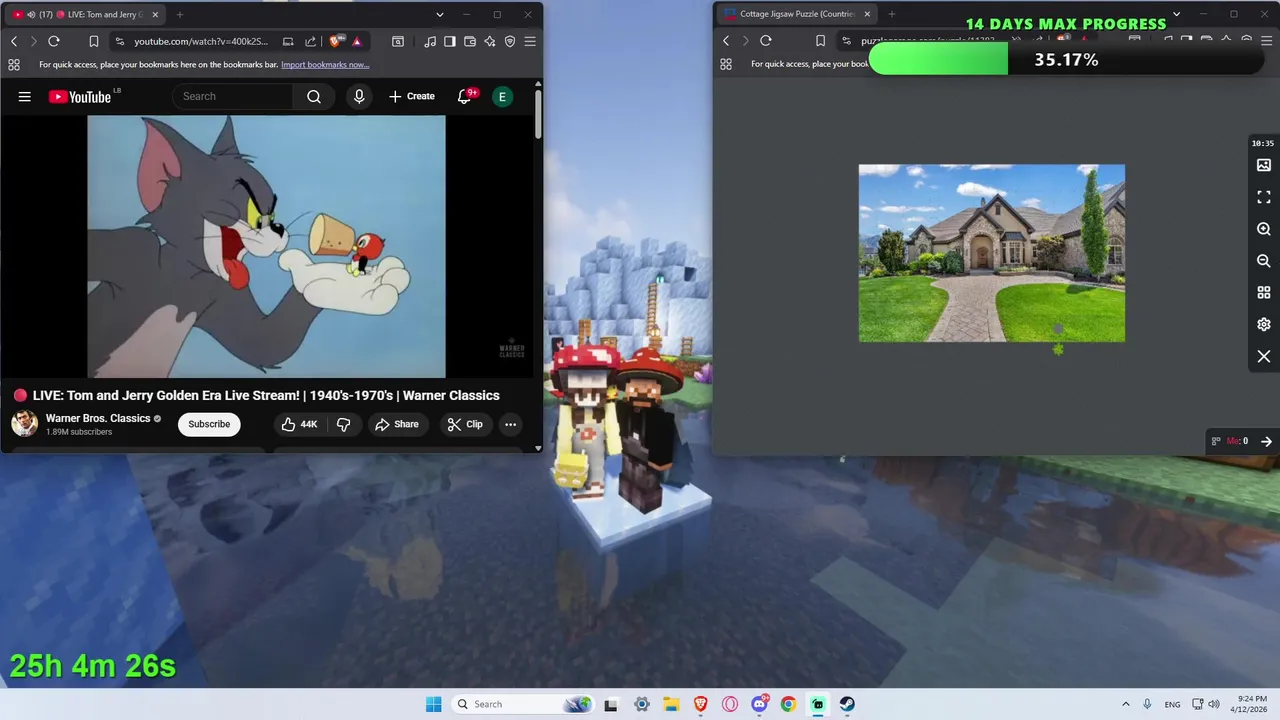Reload the puzzle browser page
1280x720 pixels.
766,41
